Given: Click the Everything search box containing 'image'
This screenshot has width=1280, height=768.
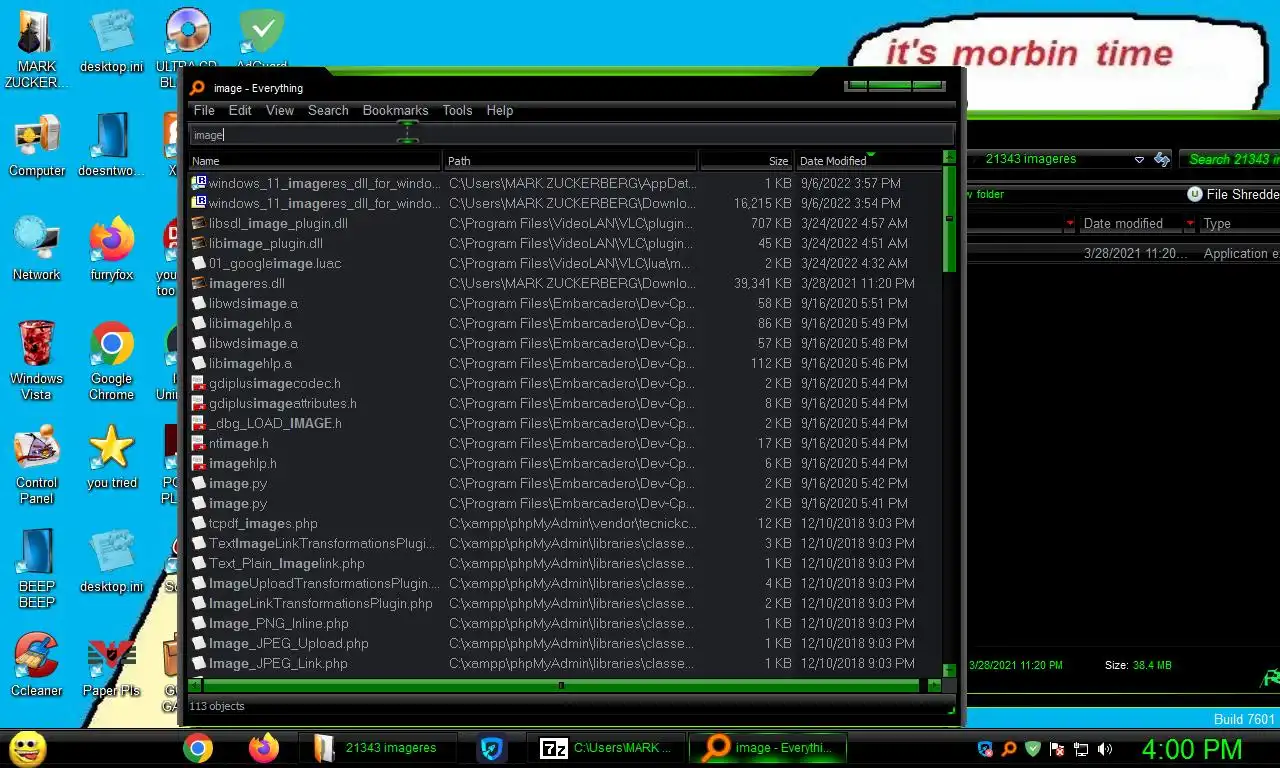Looking at the screenshot, I should coord(570,135).
